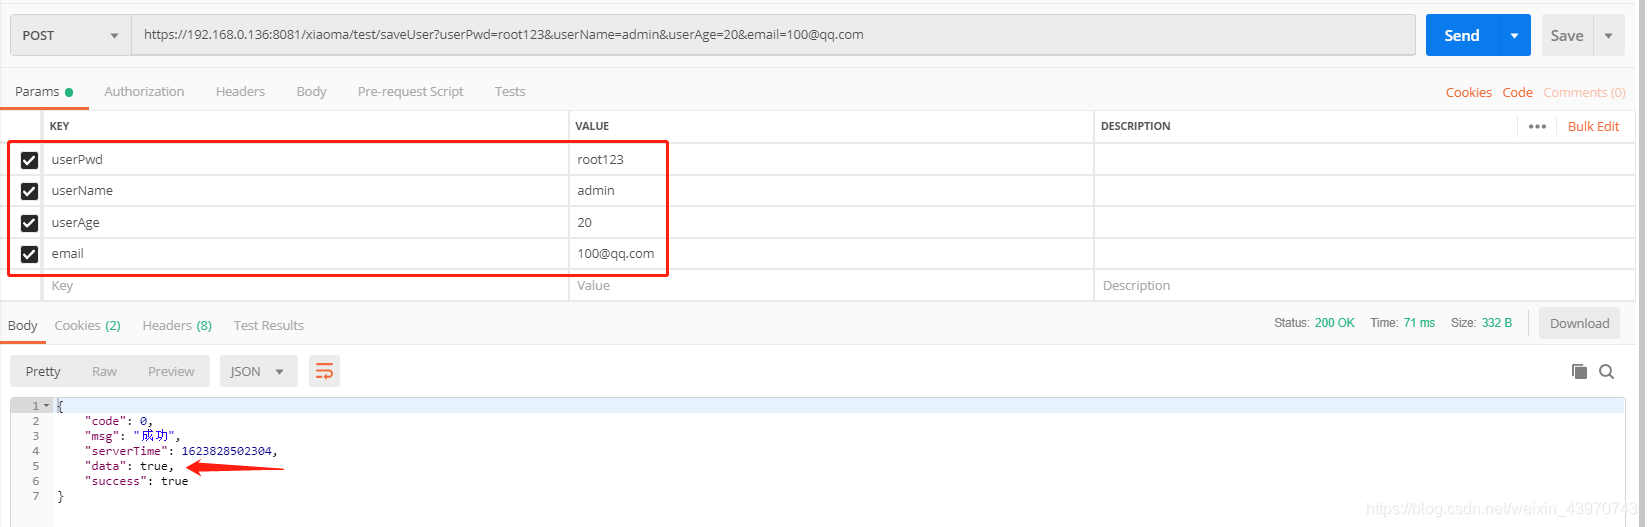Image resolution: width=1647 pixels, height=527 pixels.
Task: Click the VALUE column header
Action: click(592, 126)
